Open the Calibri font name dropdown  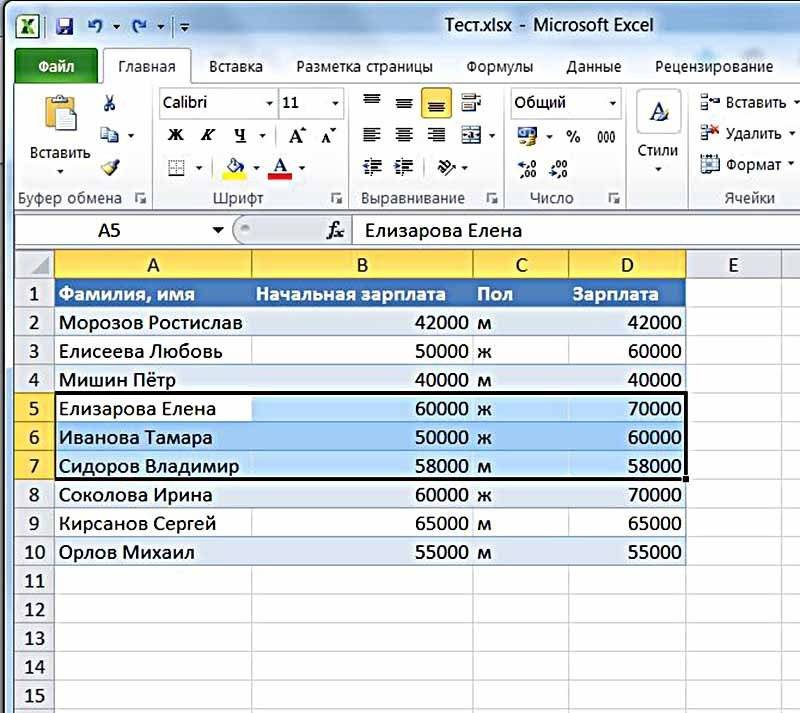click(269, 103)
